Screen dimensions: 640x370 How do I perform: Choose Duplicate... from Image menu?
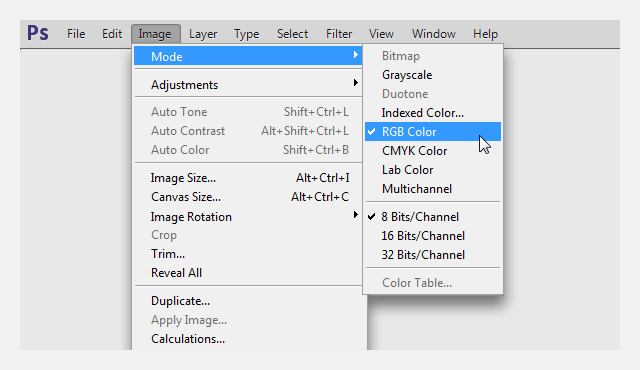click(248, 301)
